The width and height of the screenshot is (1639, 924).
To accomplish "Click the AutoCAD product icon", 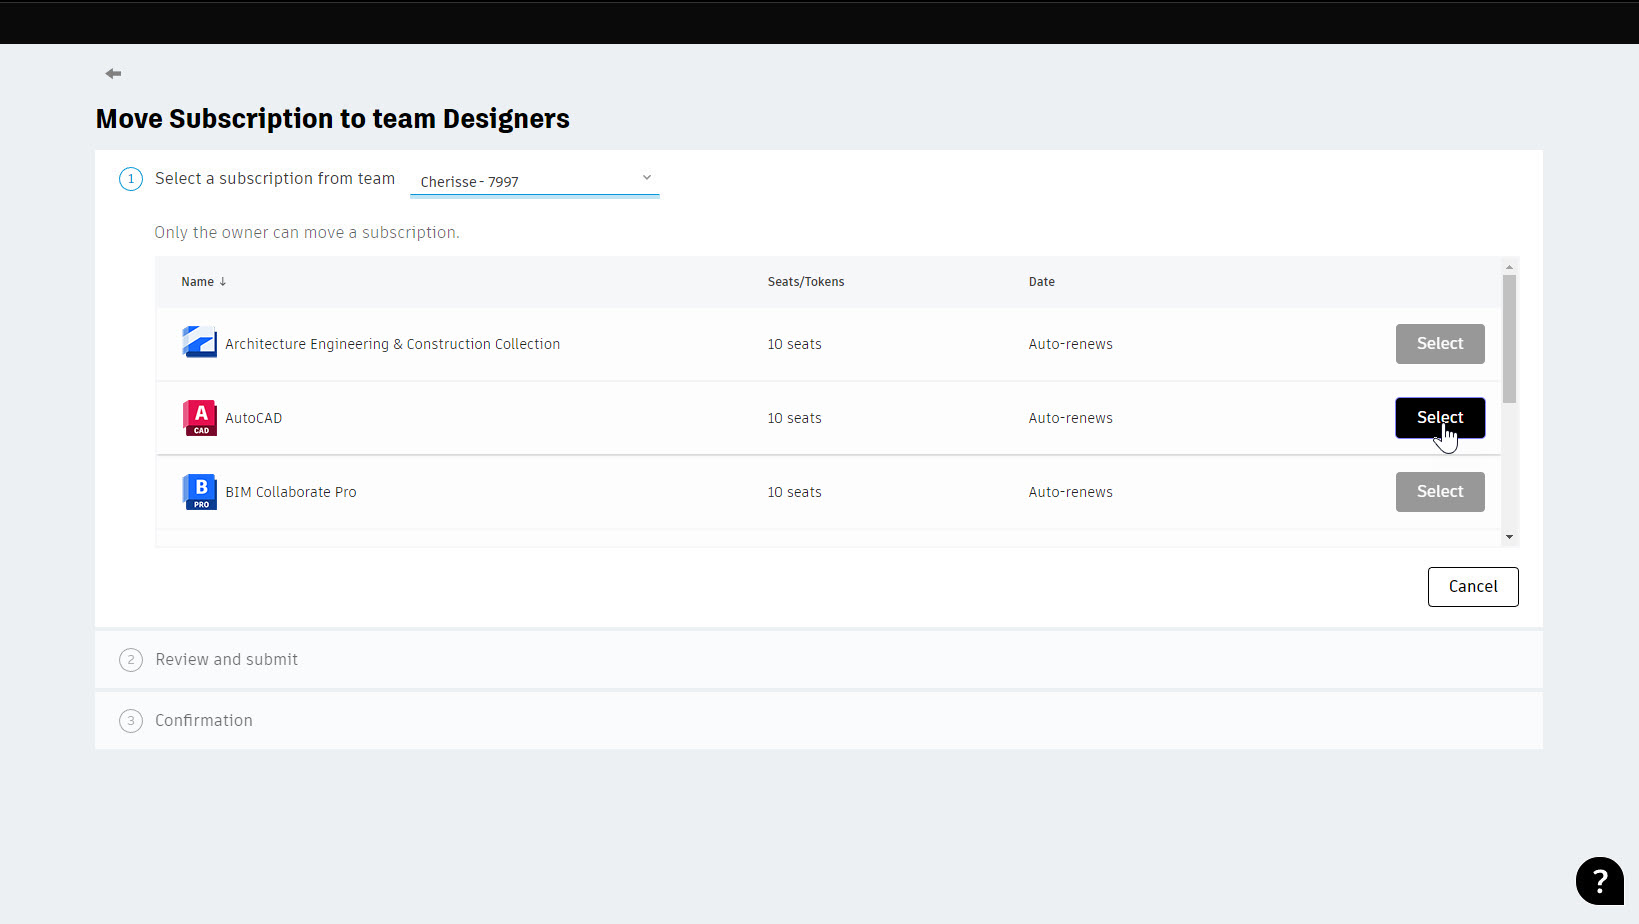I will point(199,418).
